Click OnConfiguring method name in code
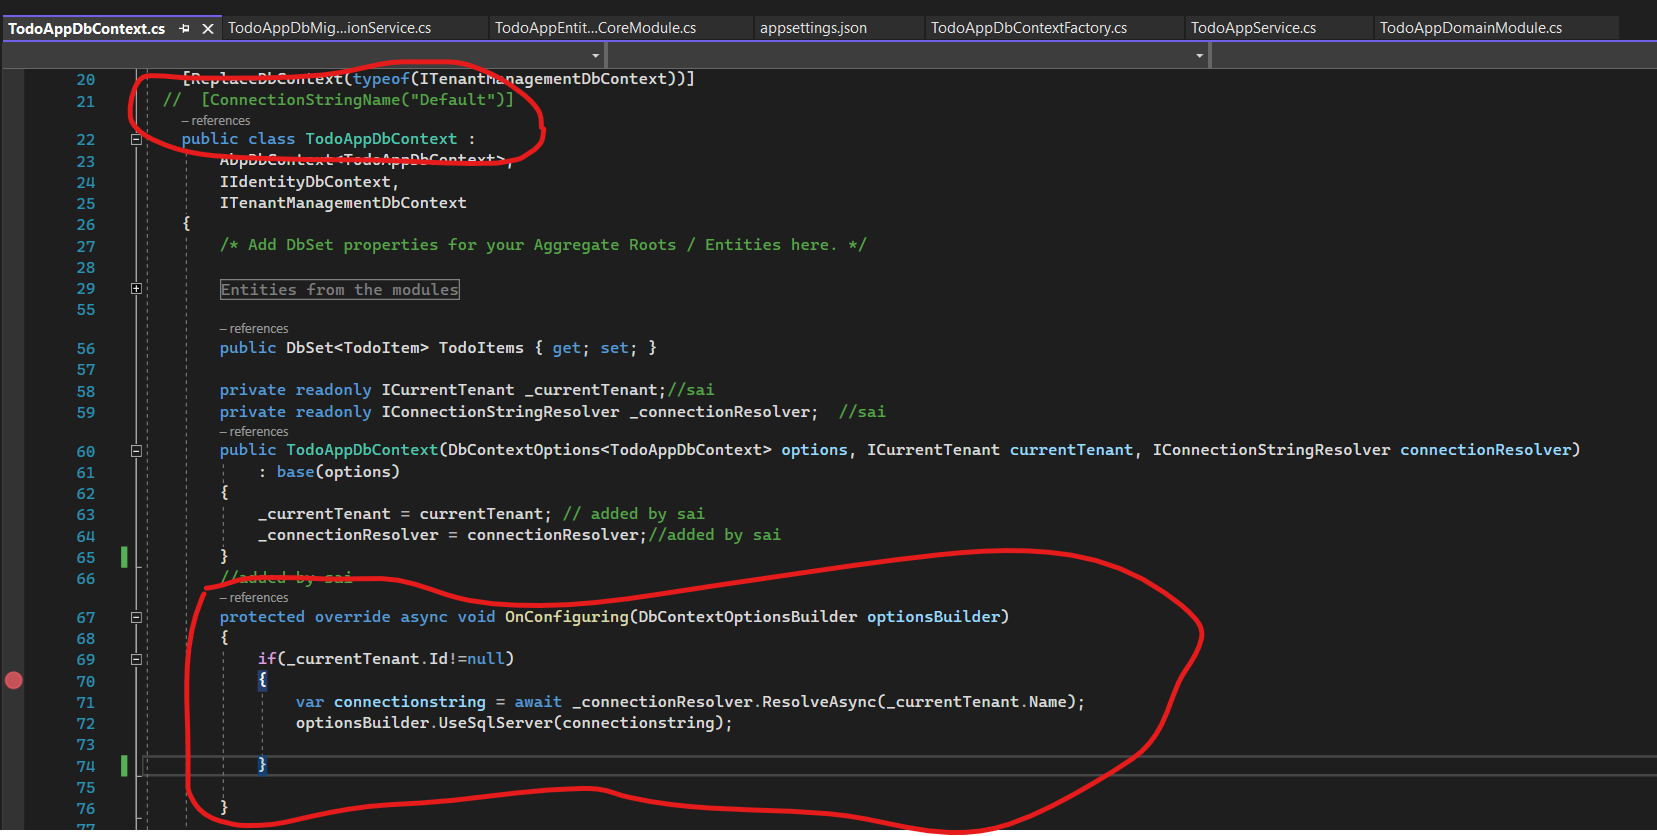1657x836 pixels. 566,617
